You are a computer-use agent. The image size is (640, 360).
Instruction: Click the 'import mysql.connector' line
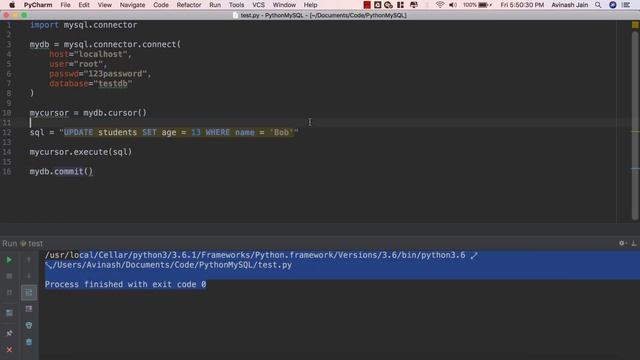coord(83,25)
